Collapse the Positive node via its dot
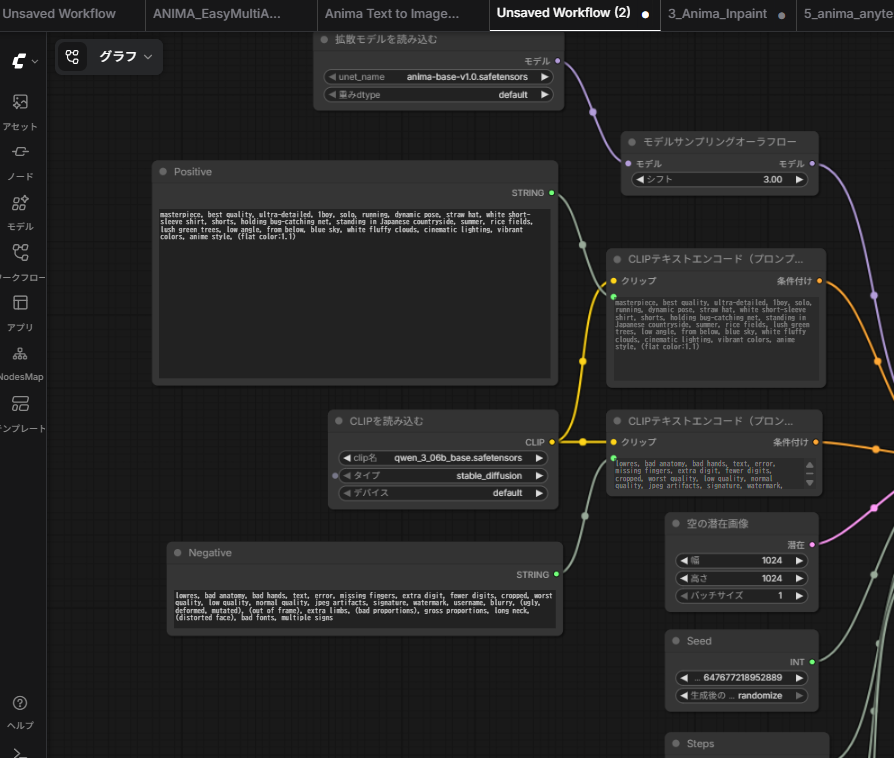 click(163, 172)
